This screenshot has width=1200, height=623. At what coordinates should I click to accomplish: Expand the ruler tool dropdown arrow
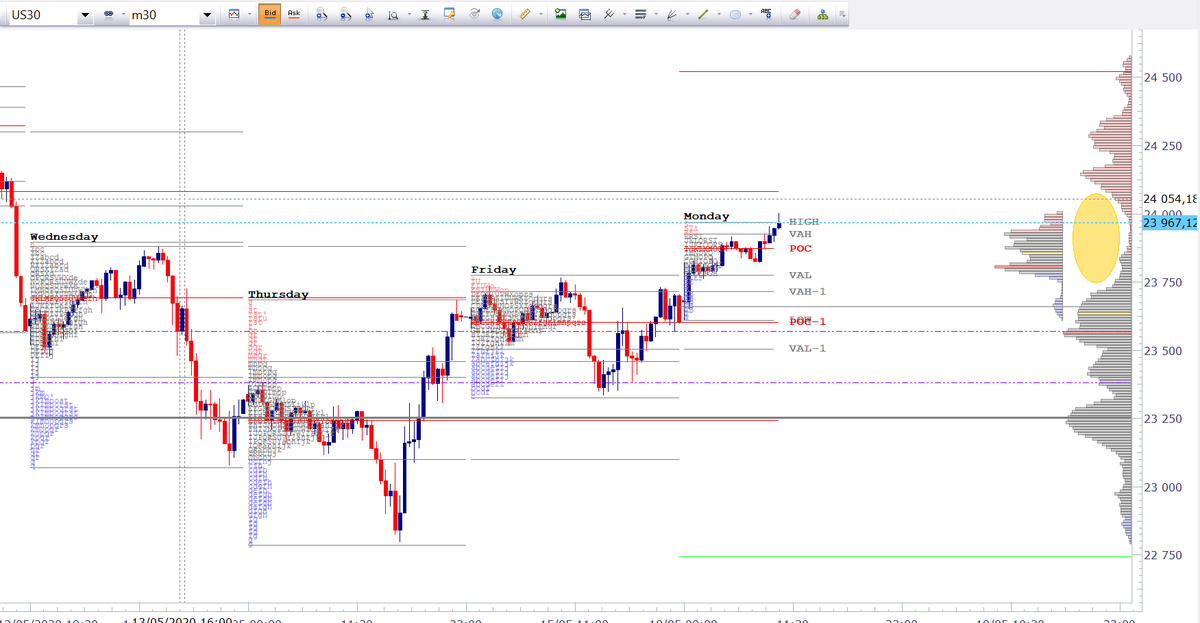[539, 15]
